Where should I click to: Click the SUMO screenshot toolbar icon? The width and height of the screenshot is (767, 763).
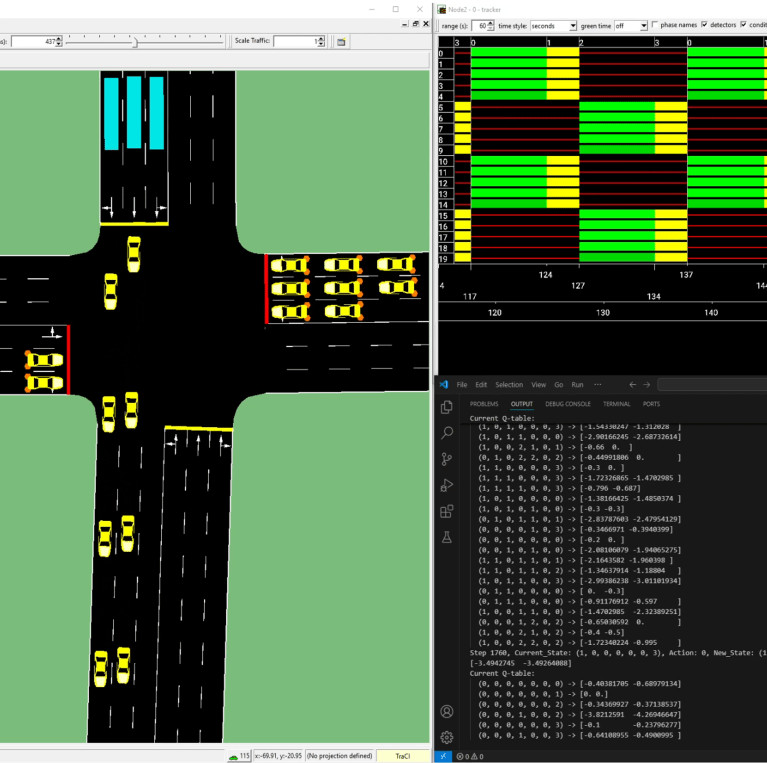point(341,42)
